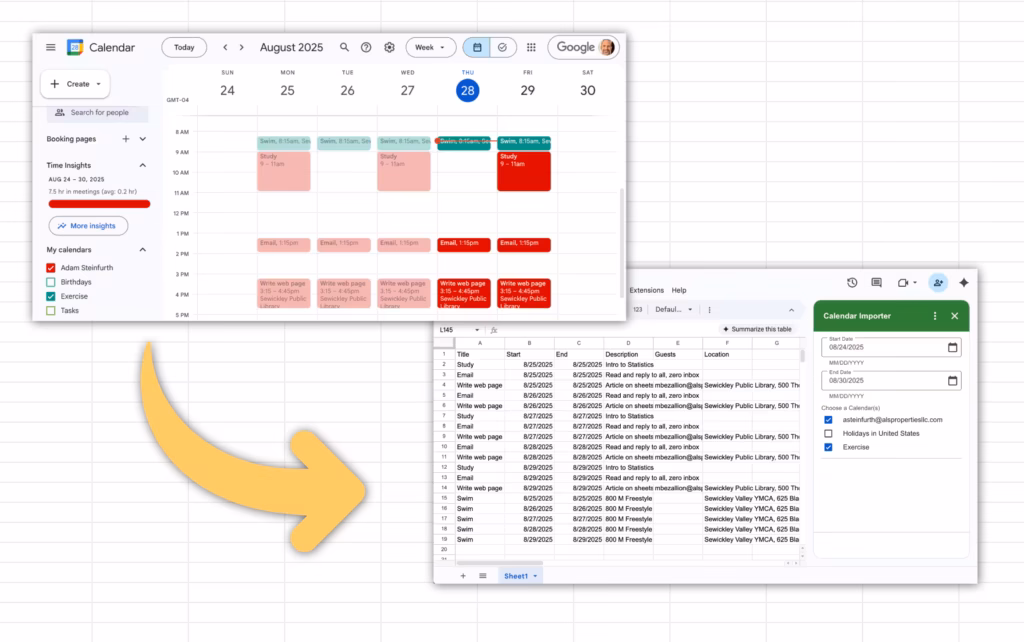Open Calendar help question mark
This screenshot has width=1024, height=642.
(366, 47)
